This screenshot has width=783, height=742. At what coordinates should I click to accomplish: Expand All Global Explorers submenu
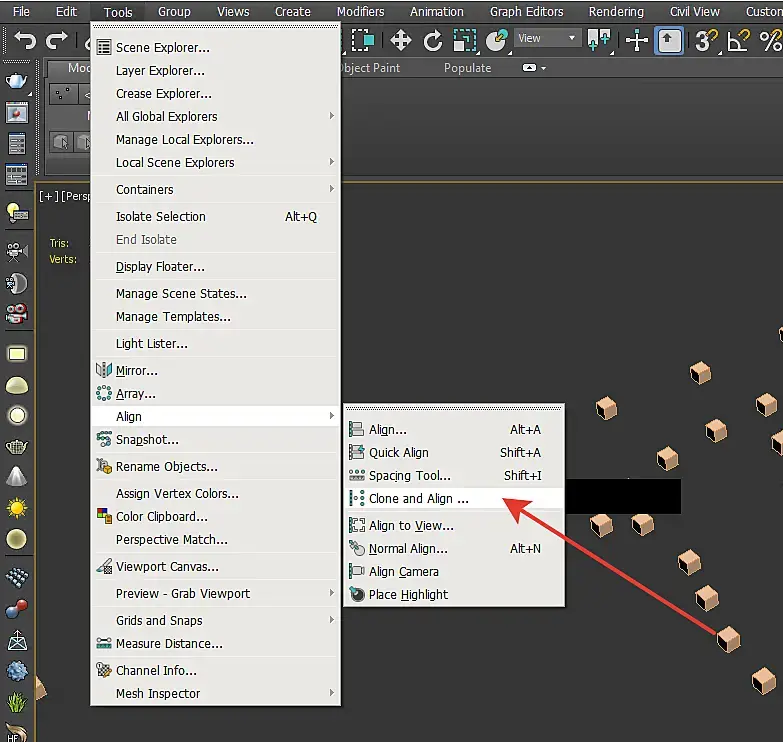(x=216, y=116)
